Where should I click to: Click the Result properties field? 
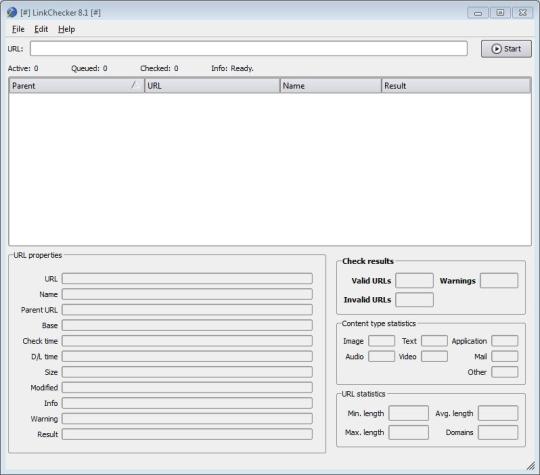pos(187,434)
